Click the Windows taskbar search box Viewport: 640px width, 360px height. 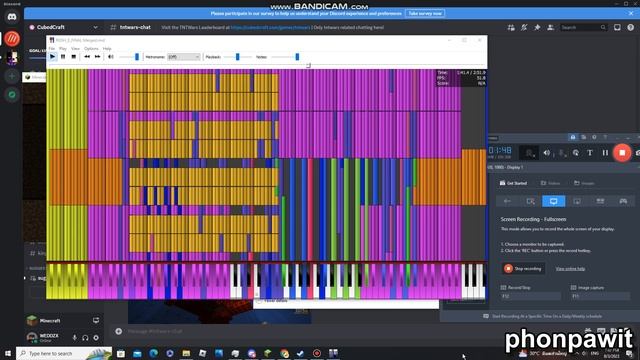coord(64,353)
